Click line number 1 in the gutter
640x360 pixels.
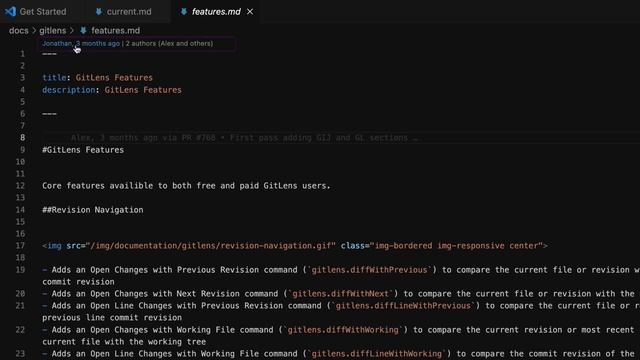[22, 53]
